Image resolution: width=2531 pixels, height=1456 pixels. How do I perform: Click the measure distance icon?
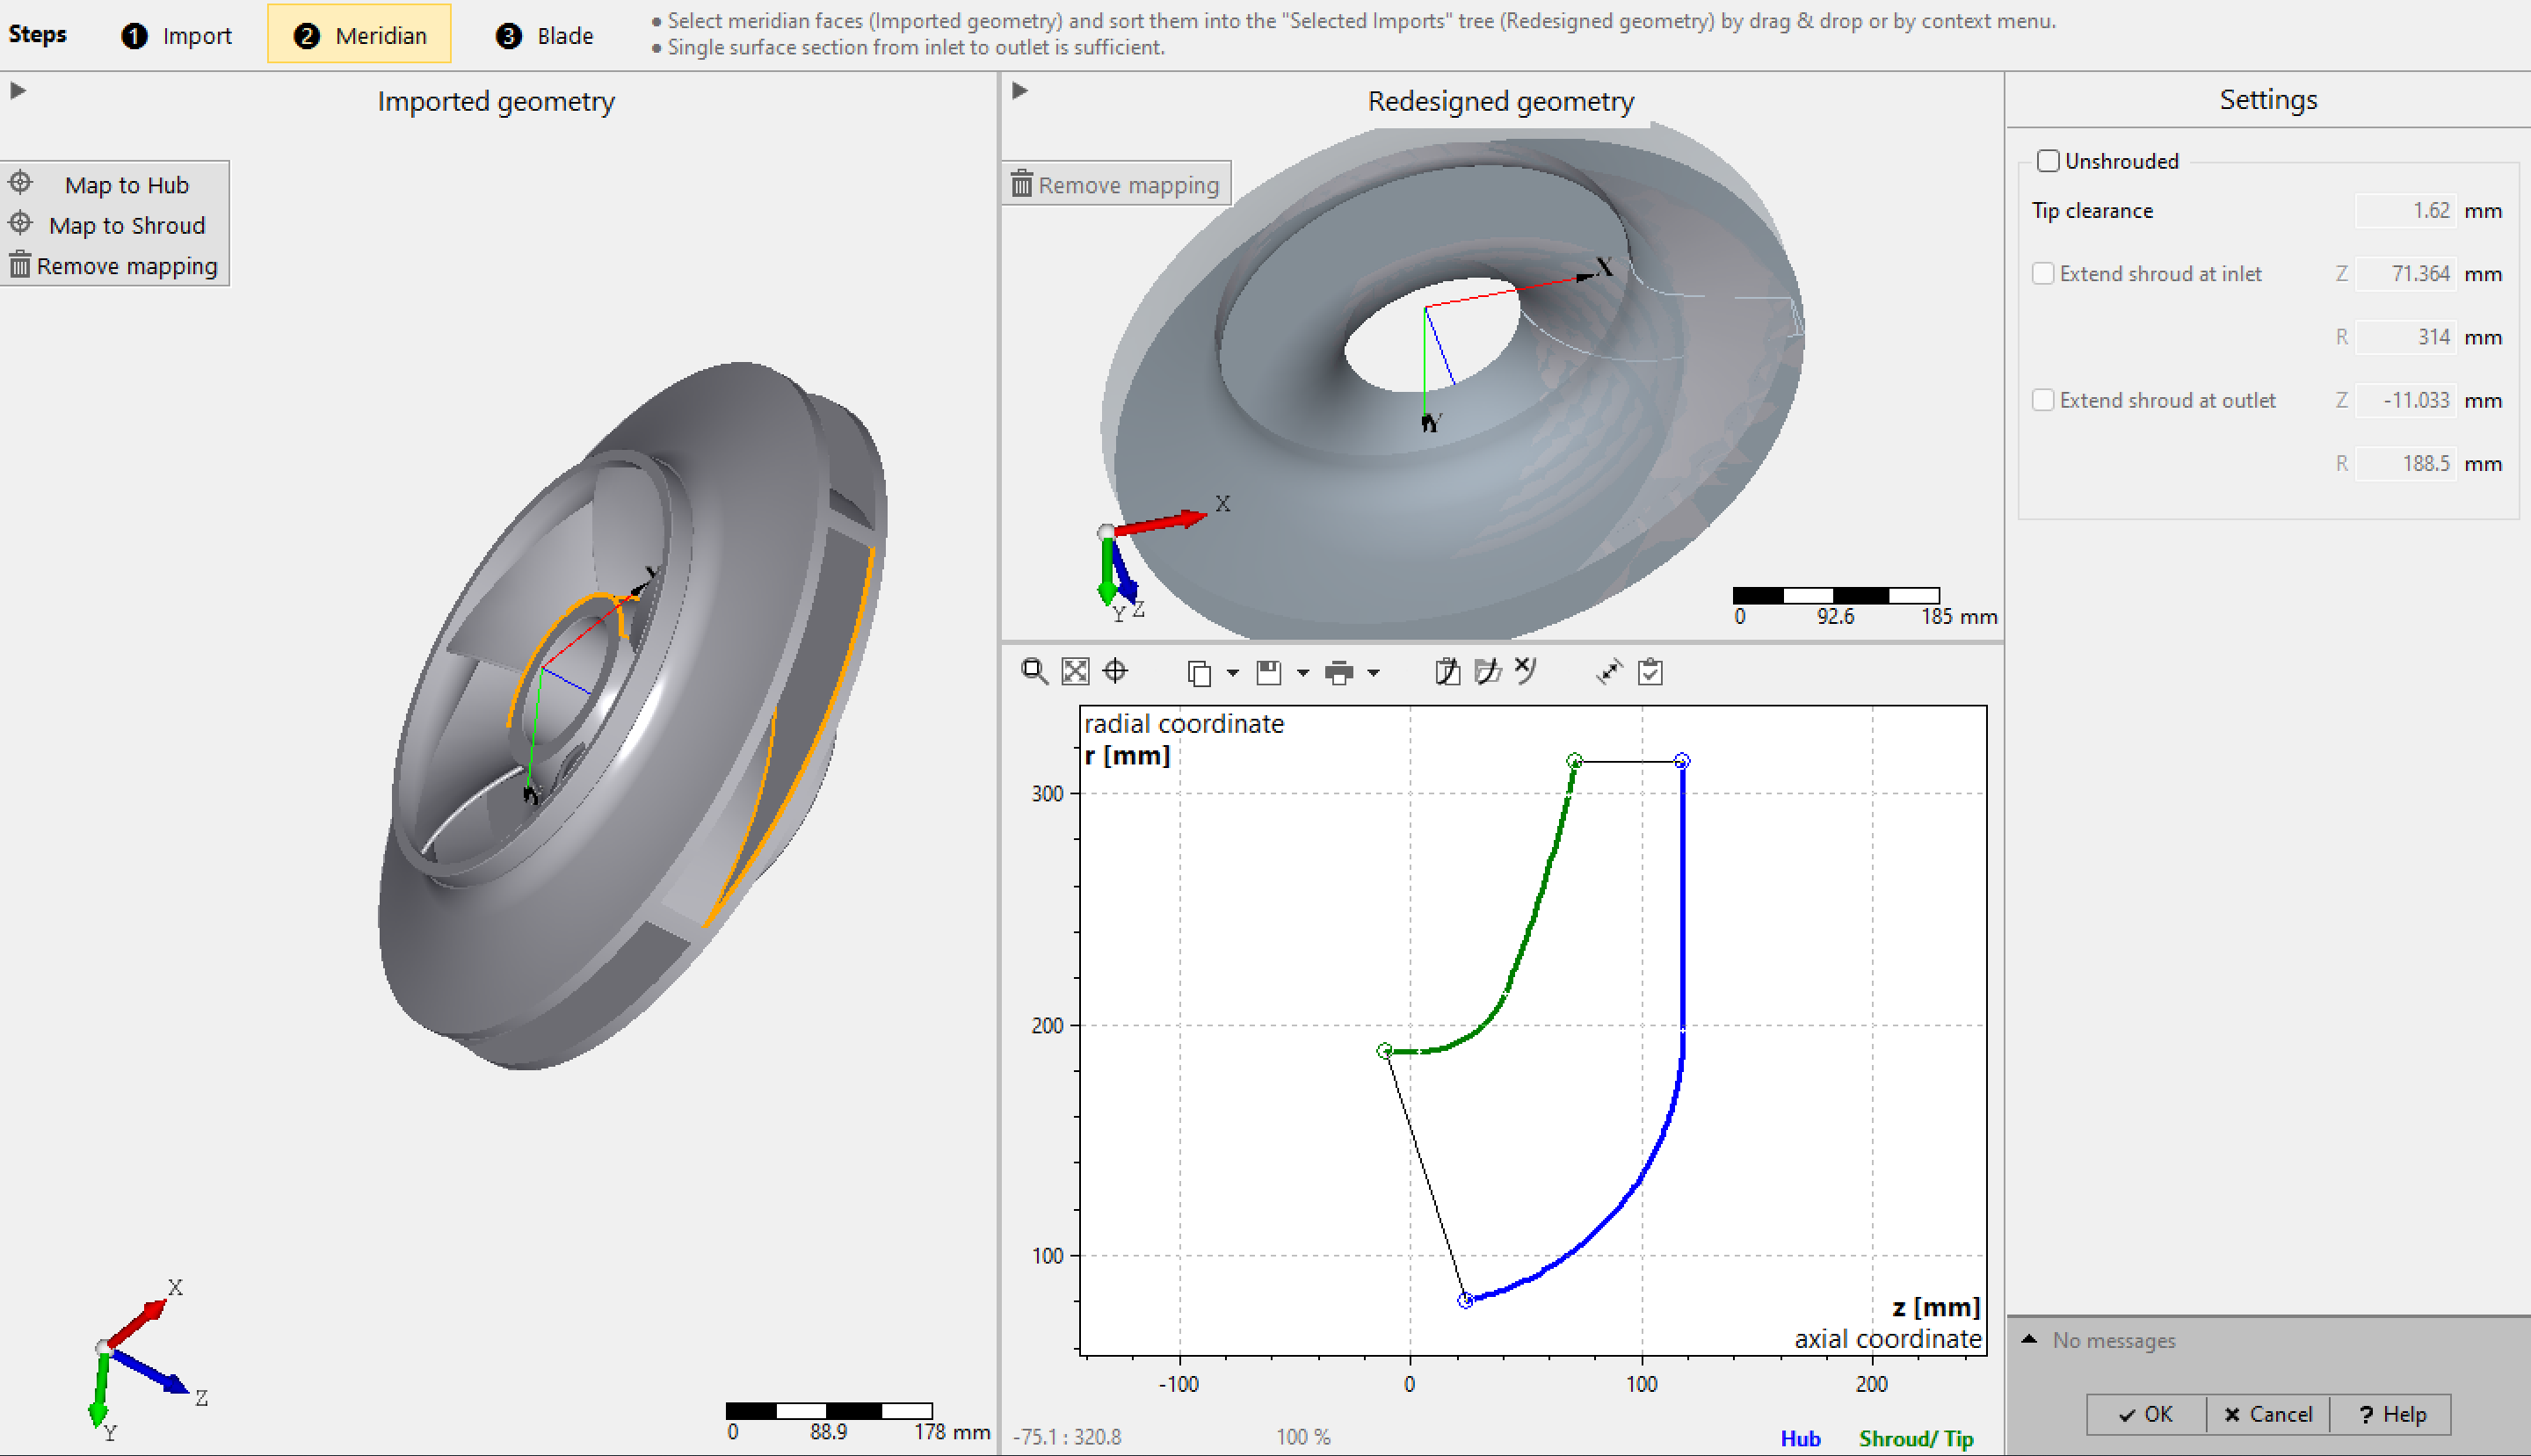tap(1609, 671)
